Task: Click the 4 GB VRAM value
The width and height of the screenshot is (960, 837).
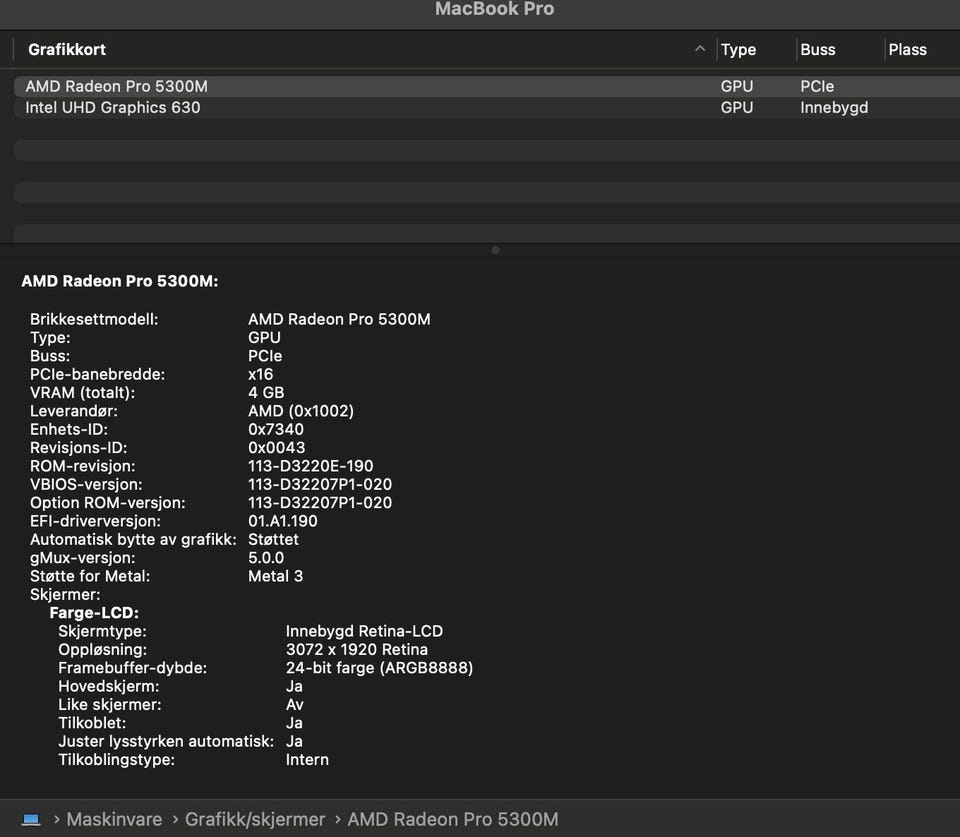Action: [266, 393]
